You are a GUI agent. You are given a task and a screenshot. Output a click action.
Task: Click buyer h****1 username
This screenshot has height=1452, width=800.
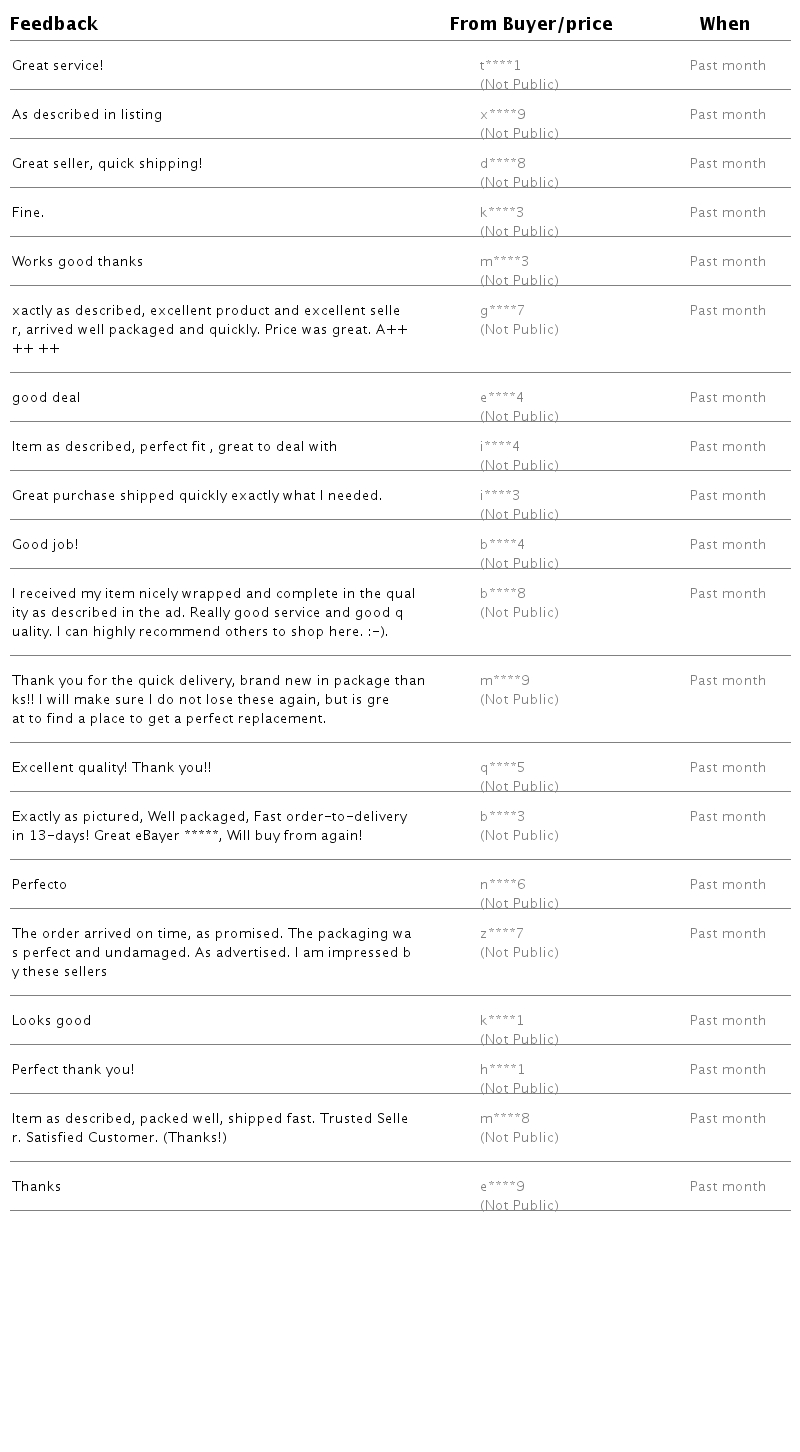(502, 1070)
